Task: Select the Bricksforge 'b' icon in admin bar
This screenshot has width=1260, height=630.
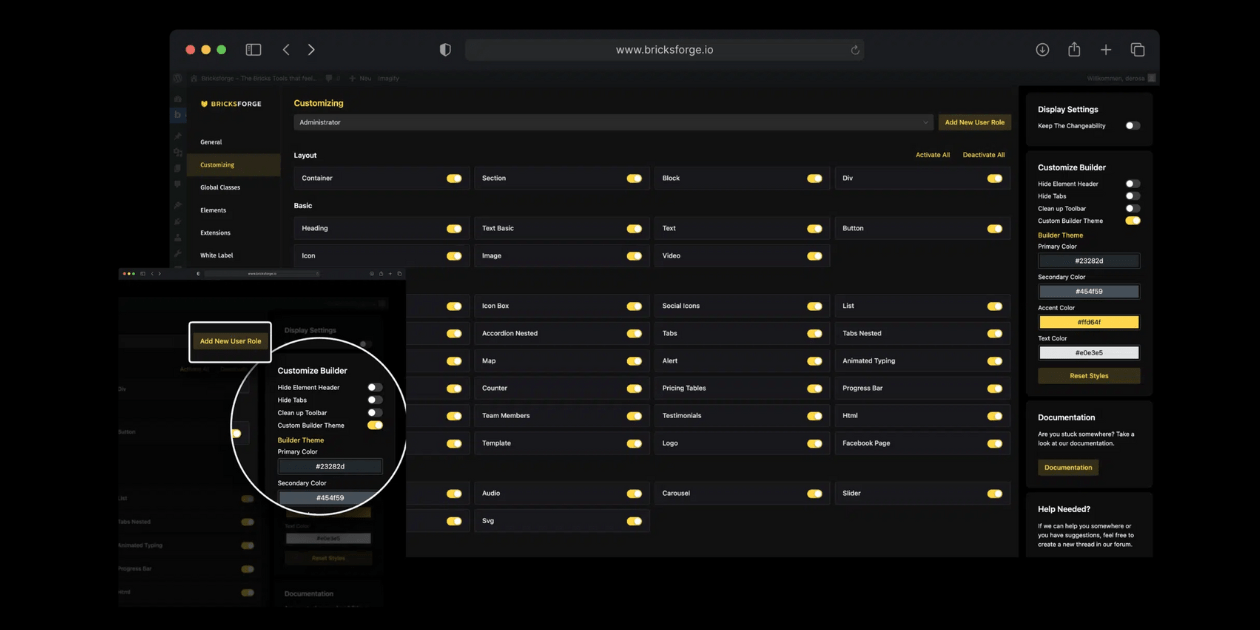Action: coord(178,113)
